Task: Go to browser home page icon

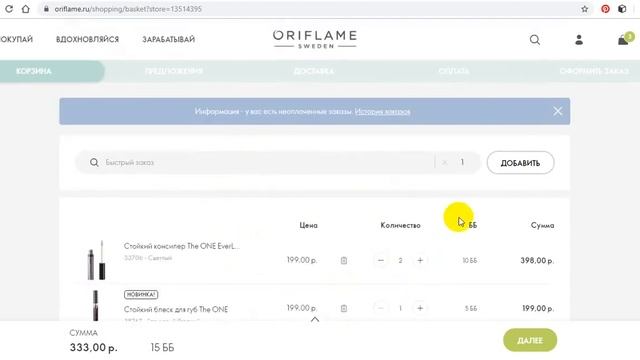Action: 26,9
